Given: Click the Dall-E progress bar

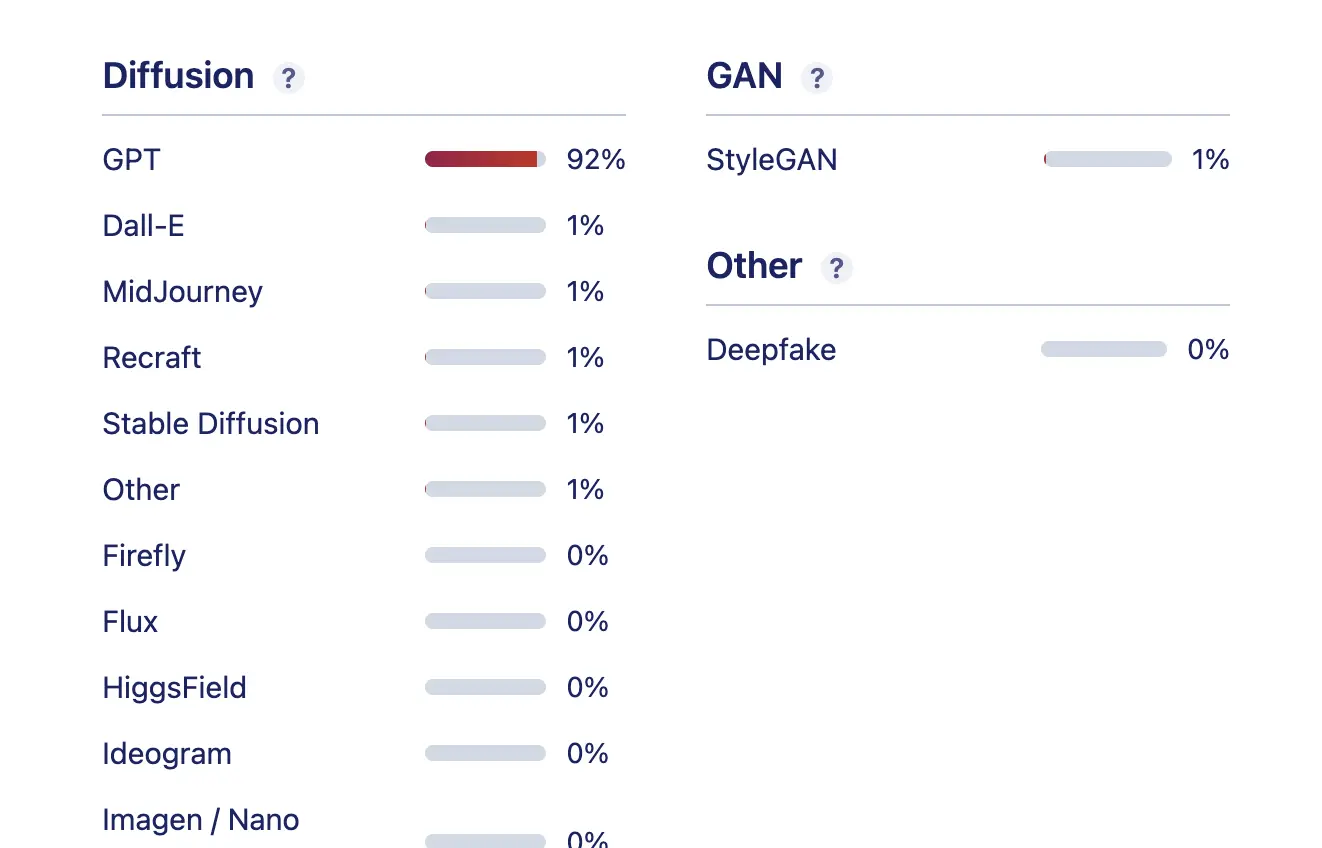Looking at the screenshot, I should click(485, 225).
